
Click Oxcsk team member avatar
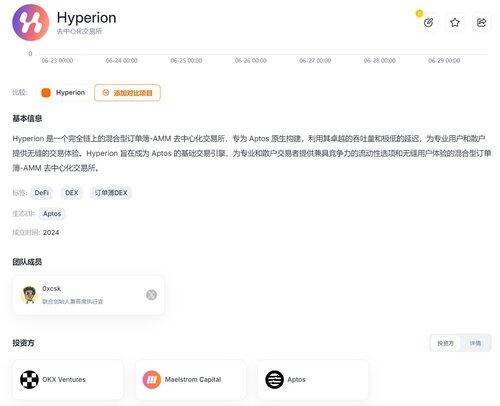[29, 295]
